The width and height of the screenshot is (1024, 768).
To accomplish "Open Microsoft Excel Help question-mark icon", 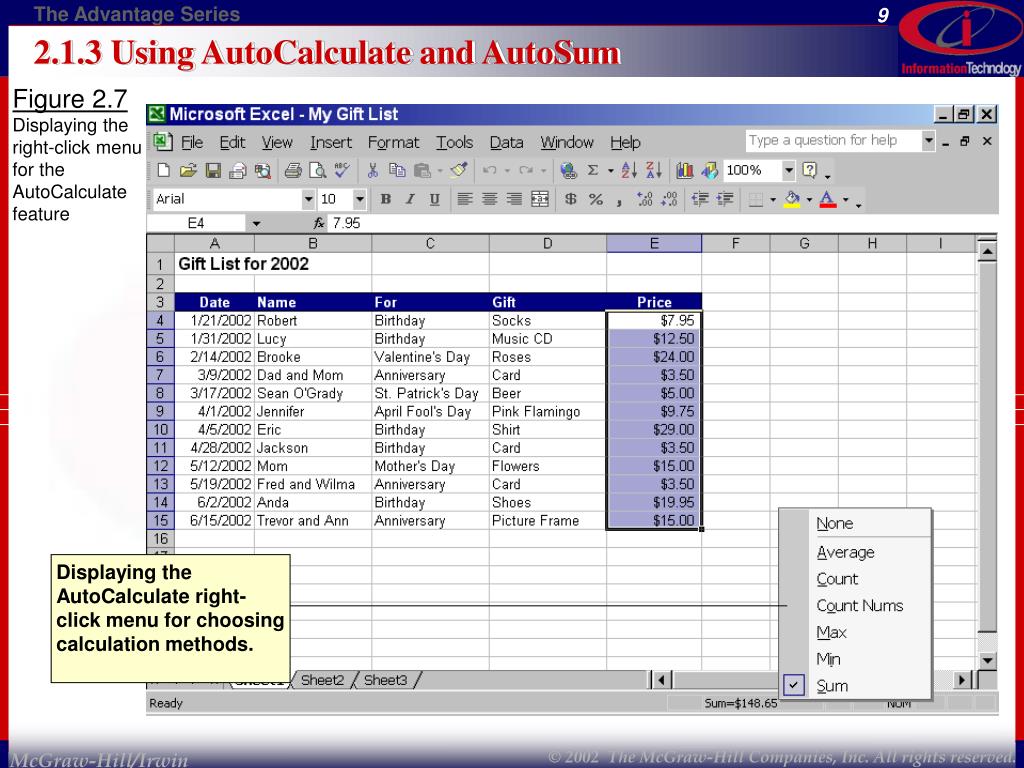I will [809, 171].
